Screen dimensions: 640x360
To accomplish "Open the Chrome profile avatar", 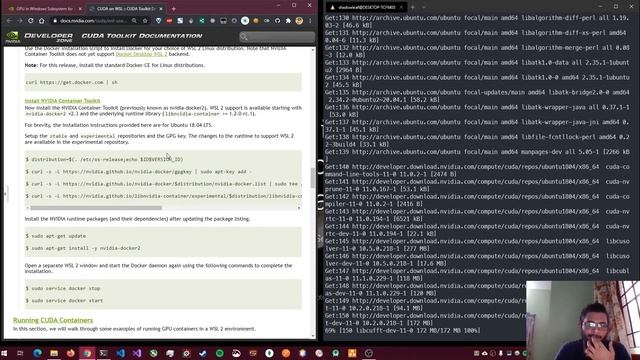I will [299, 21].
